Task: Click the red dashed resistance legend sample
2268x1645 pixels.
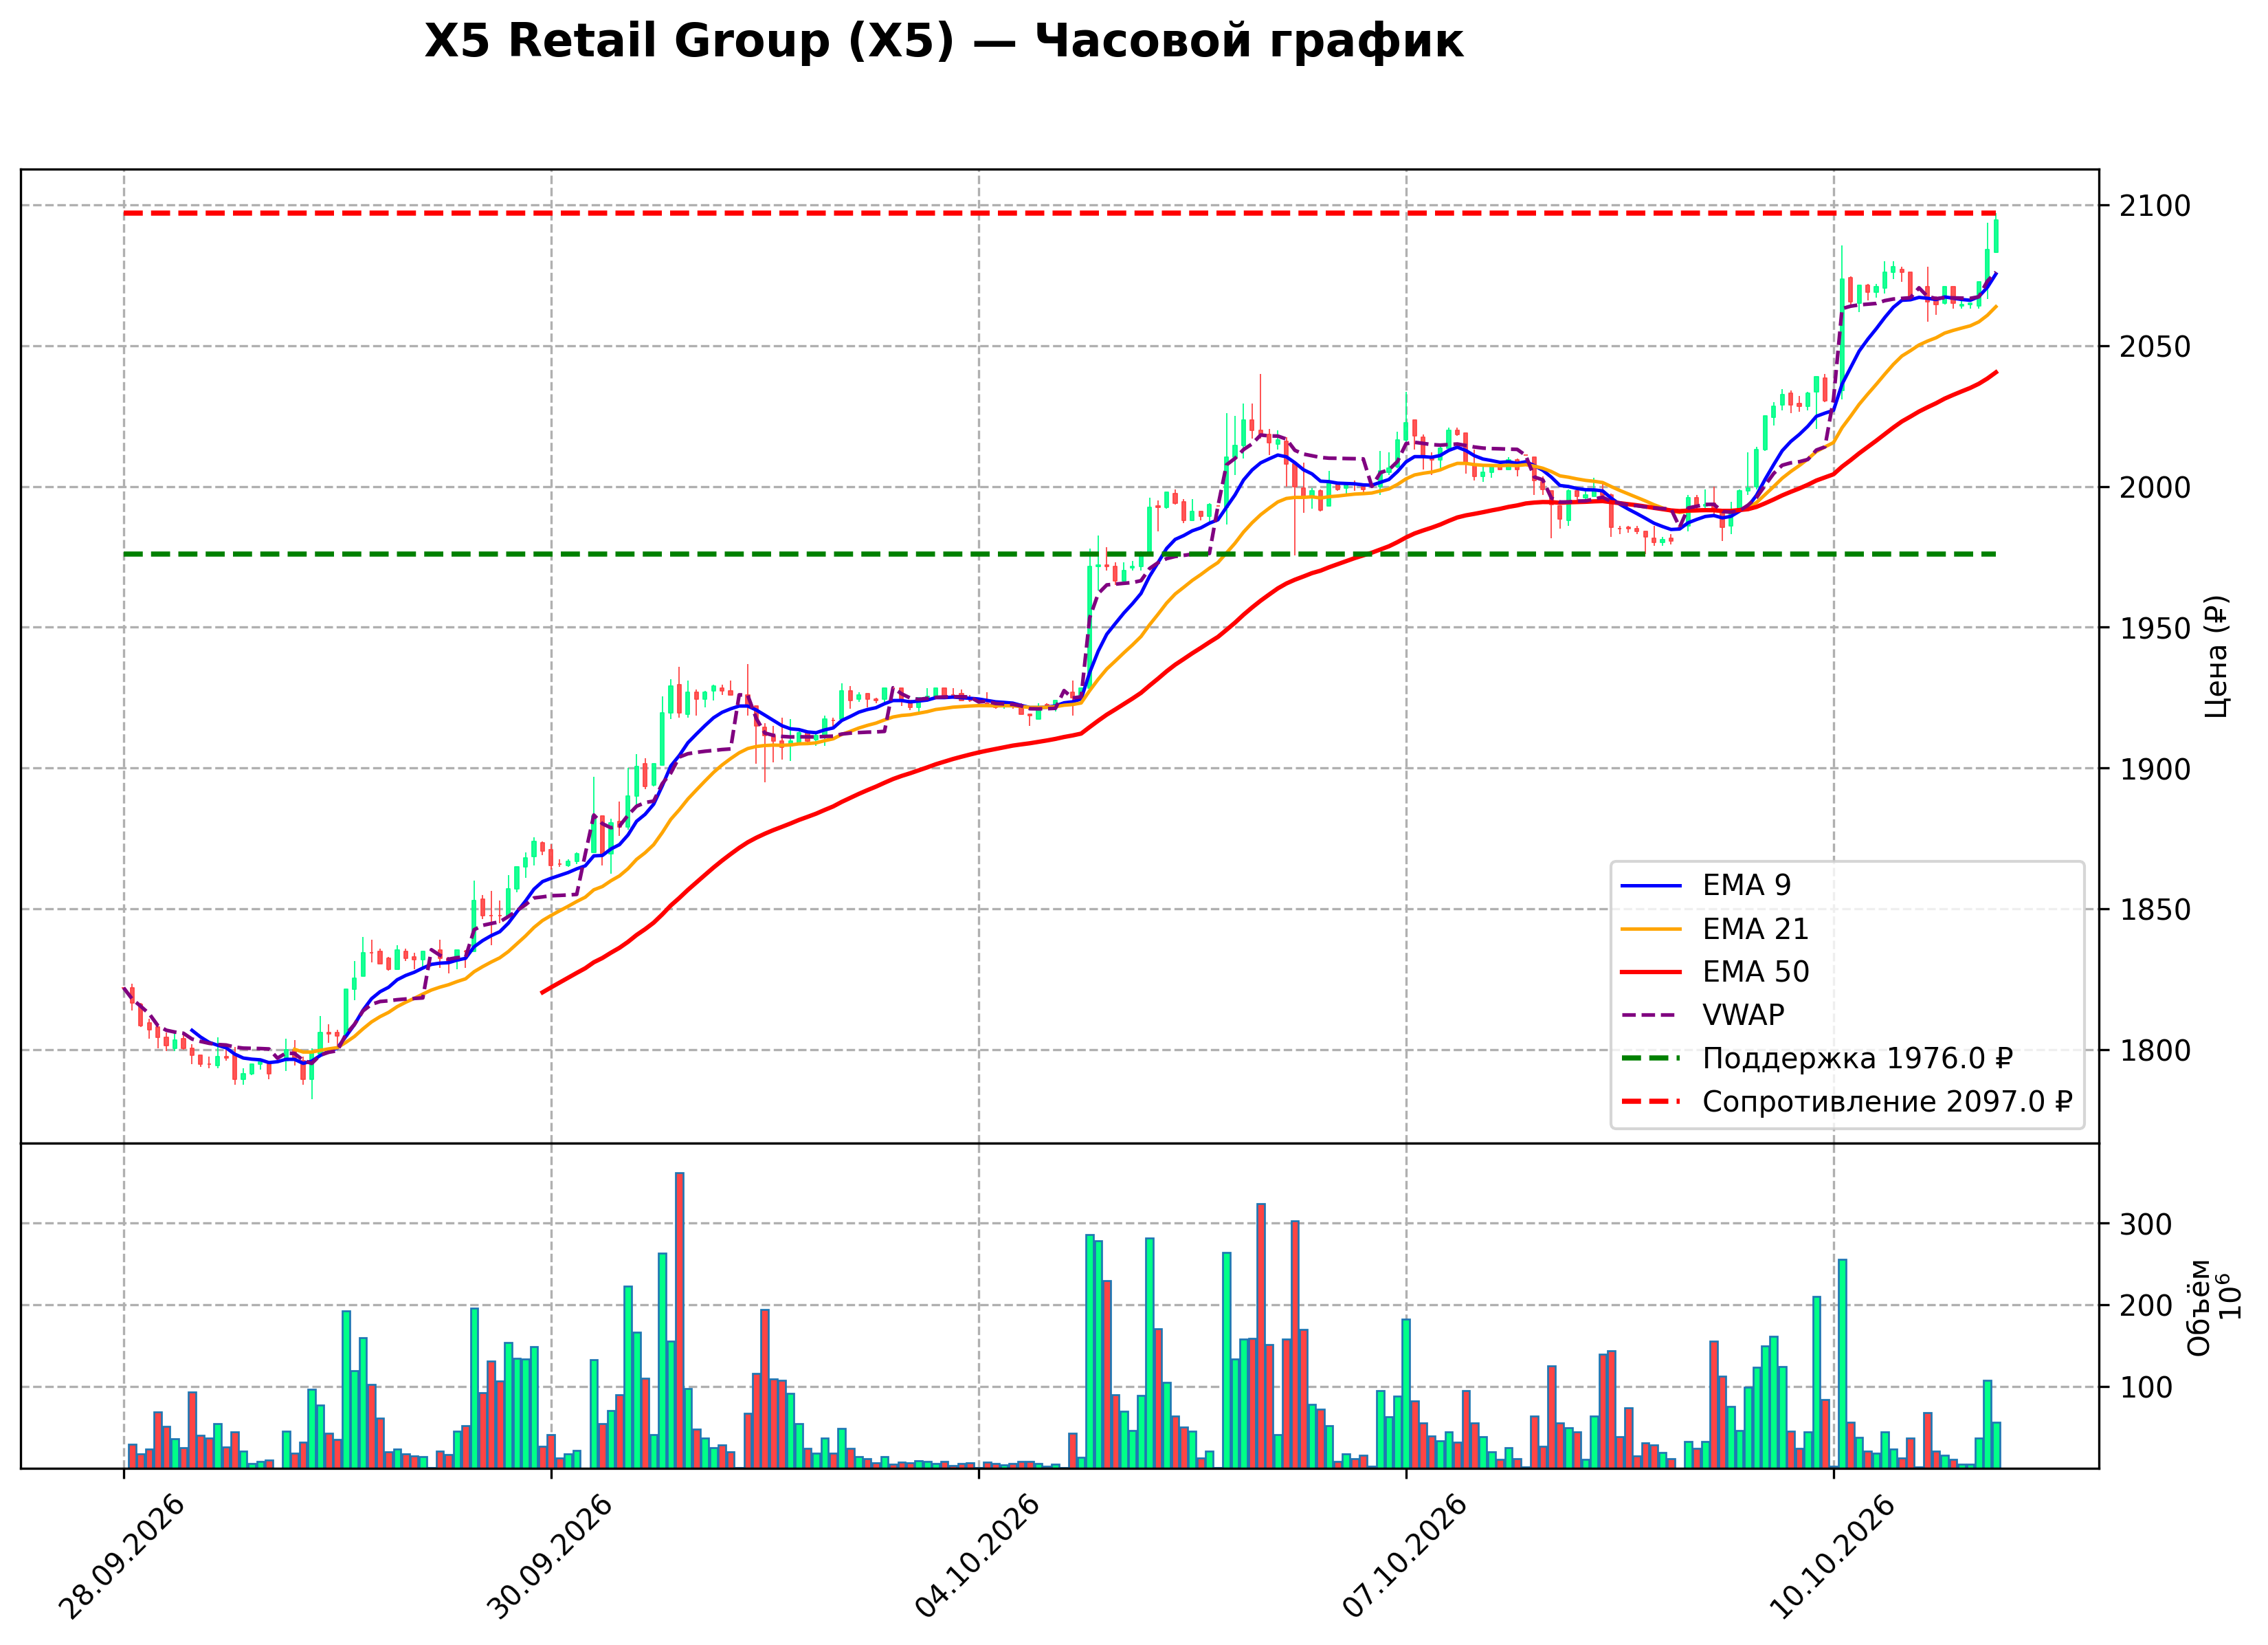Action: pyautogui.click(x=1650, y=1102)
